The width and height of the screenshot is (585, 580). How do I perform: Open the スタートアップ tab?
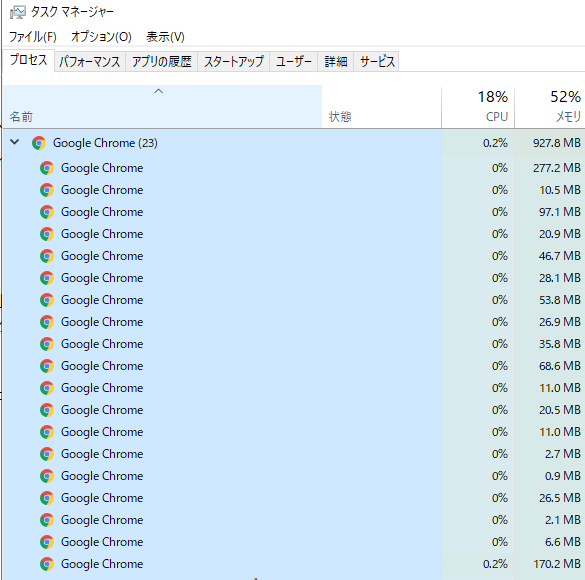pyautogui.click(x=234, y=62)
